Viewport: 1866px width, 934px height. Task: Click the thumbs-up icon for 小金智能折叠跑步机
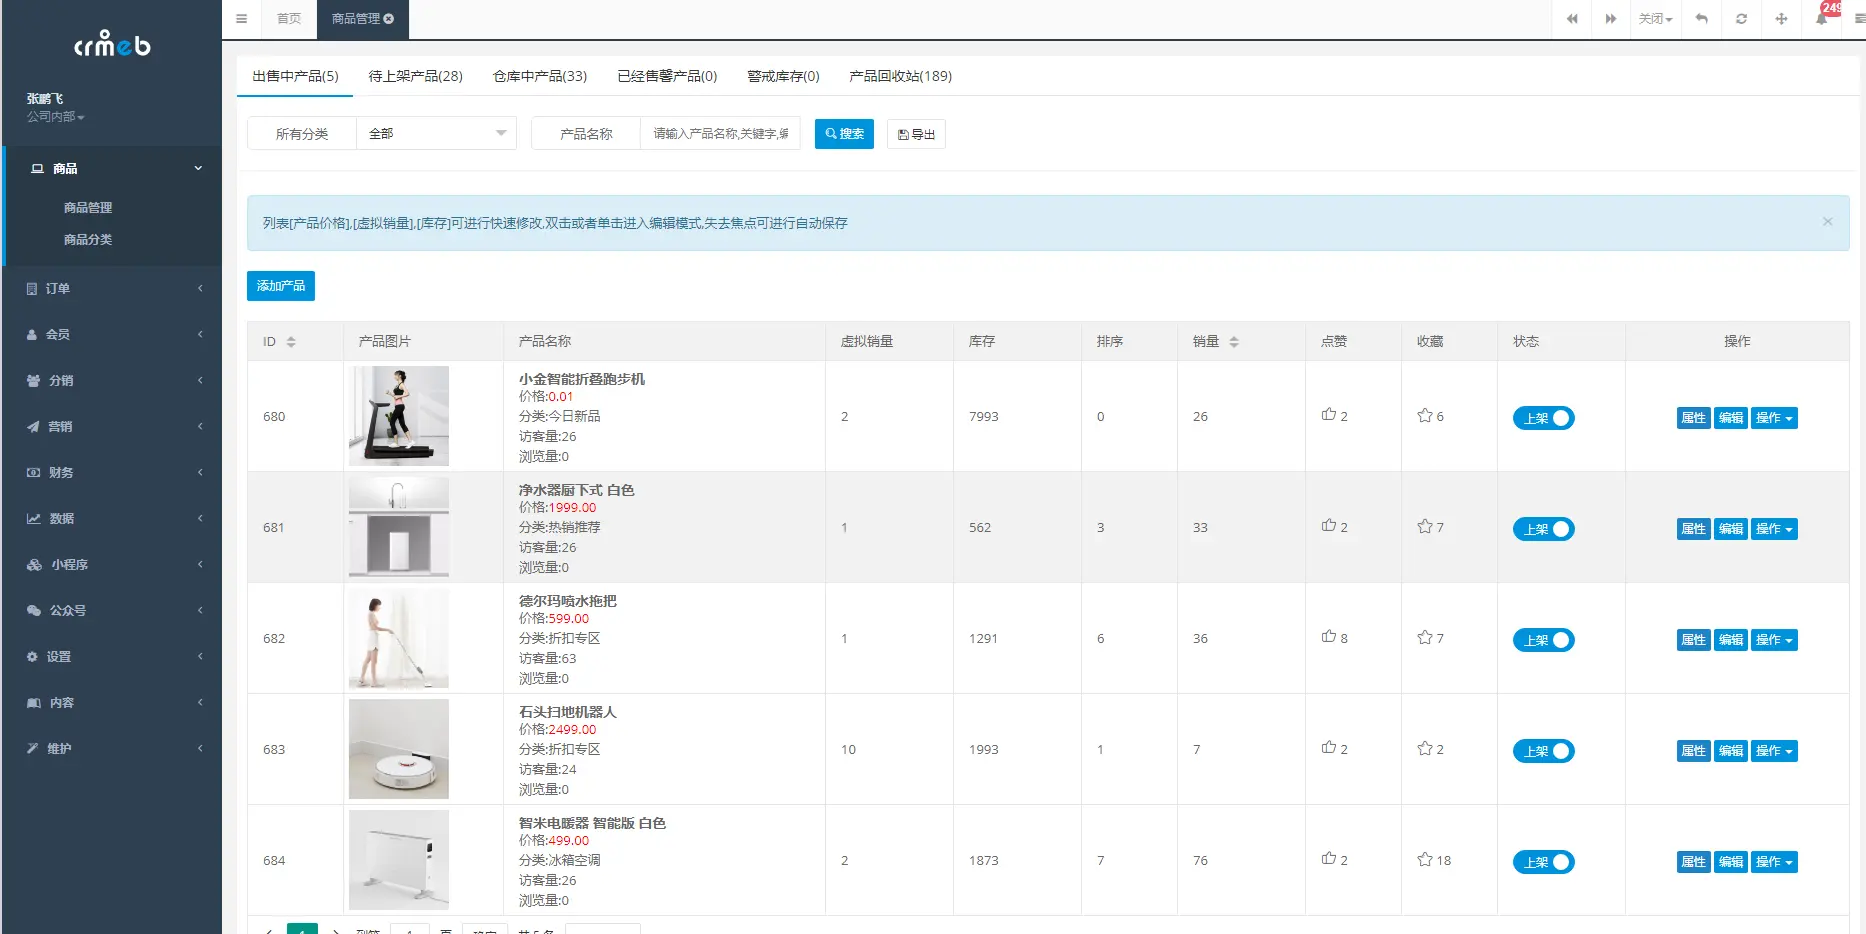tap(1329, 415)
